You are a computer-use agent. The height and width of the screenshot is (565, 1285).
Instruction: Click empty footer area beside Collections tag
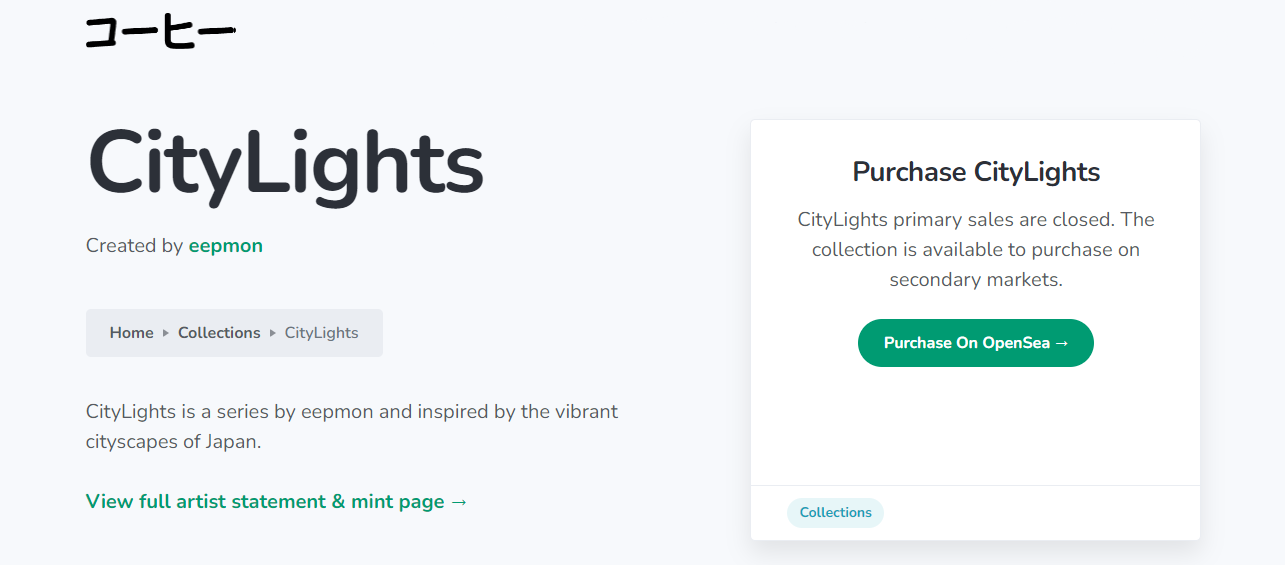[1040, 513]
